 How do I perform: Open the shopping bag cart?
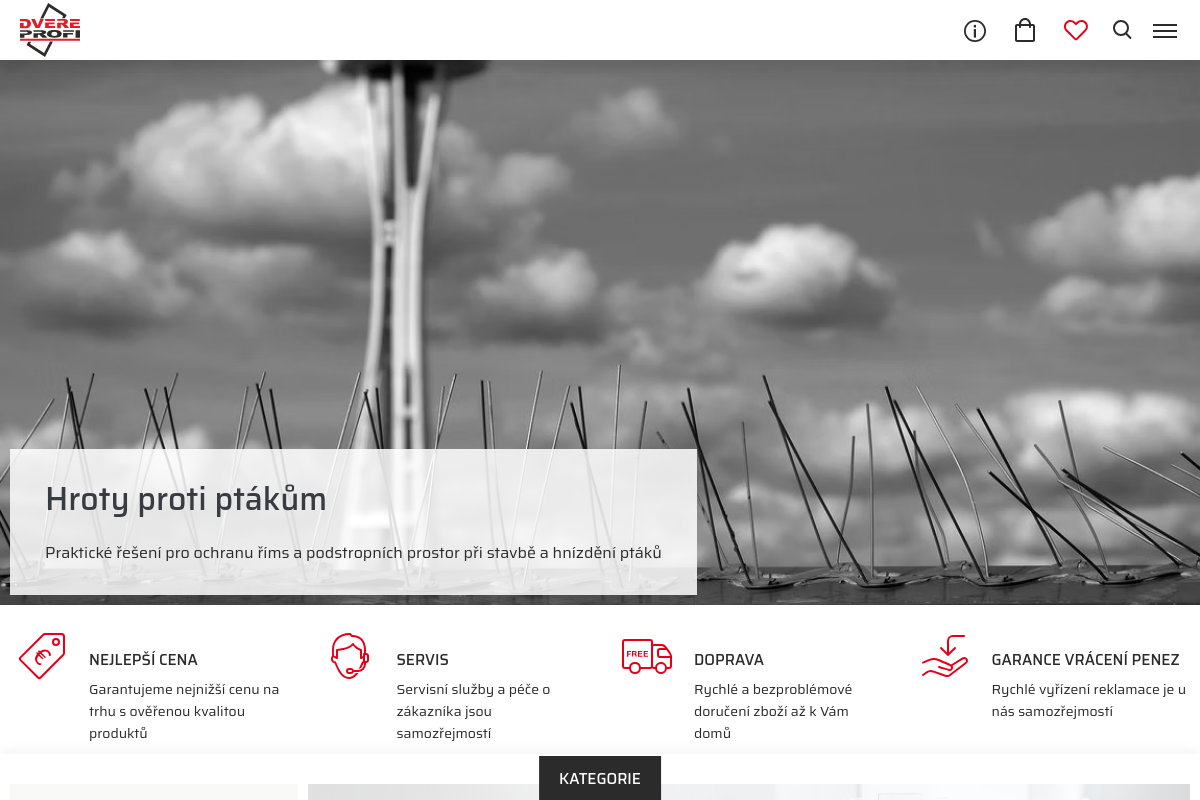click(1025, 31)
